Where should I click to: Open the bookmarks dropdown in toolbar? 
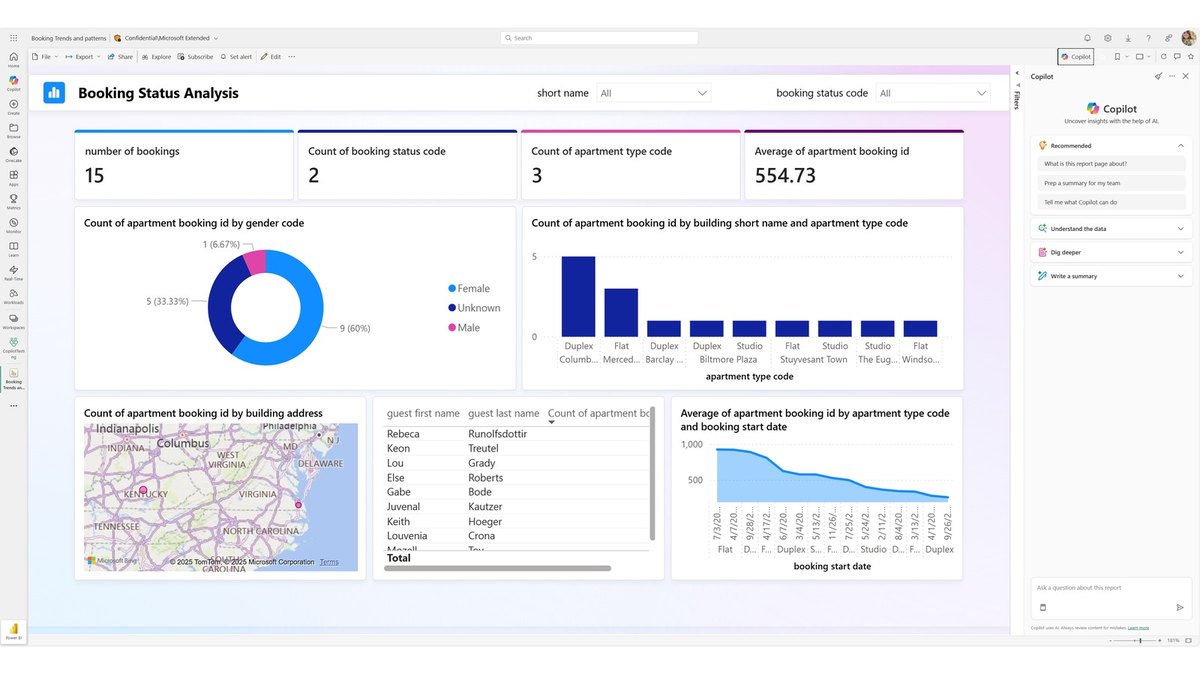1121,57
